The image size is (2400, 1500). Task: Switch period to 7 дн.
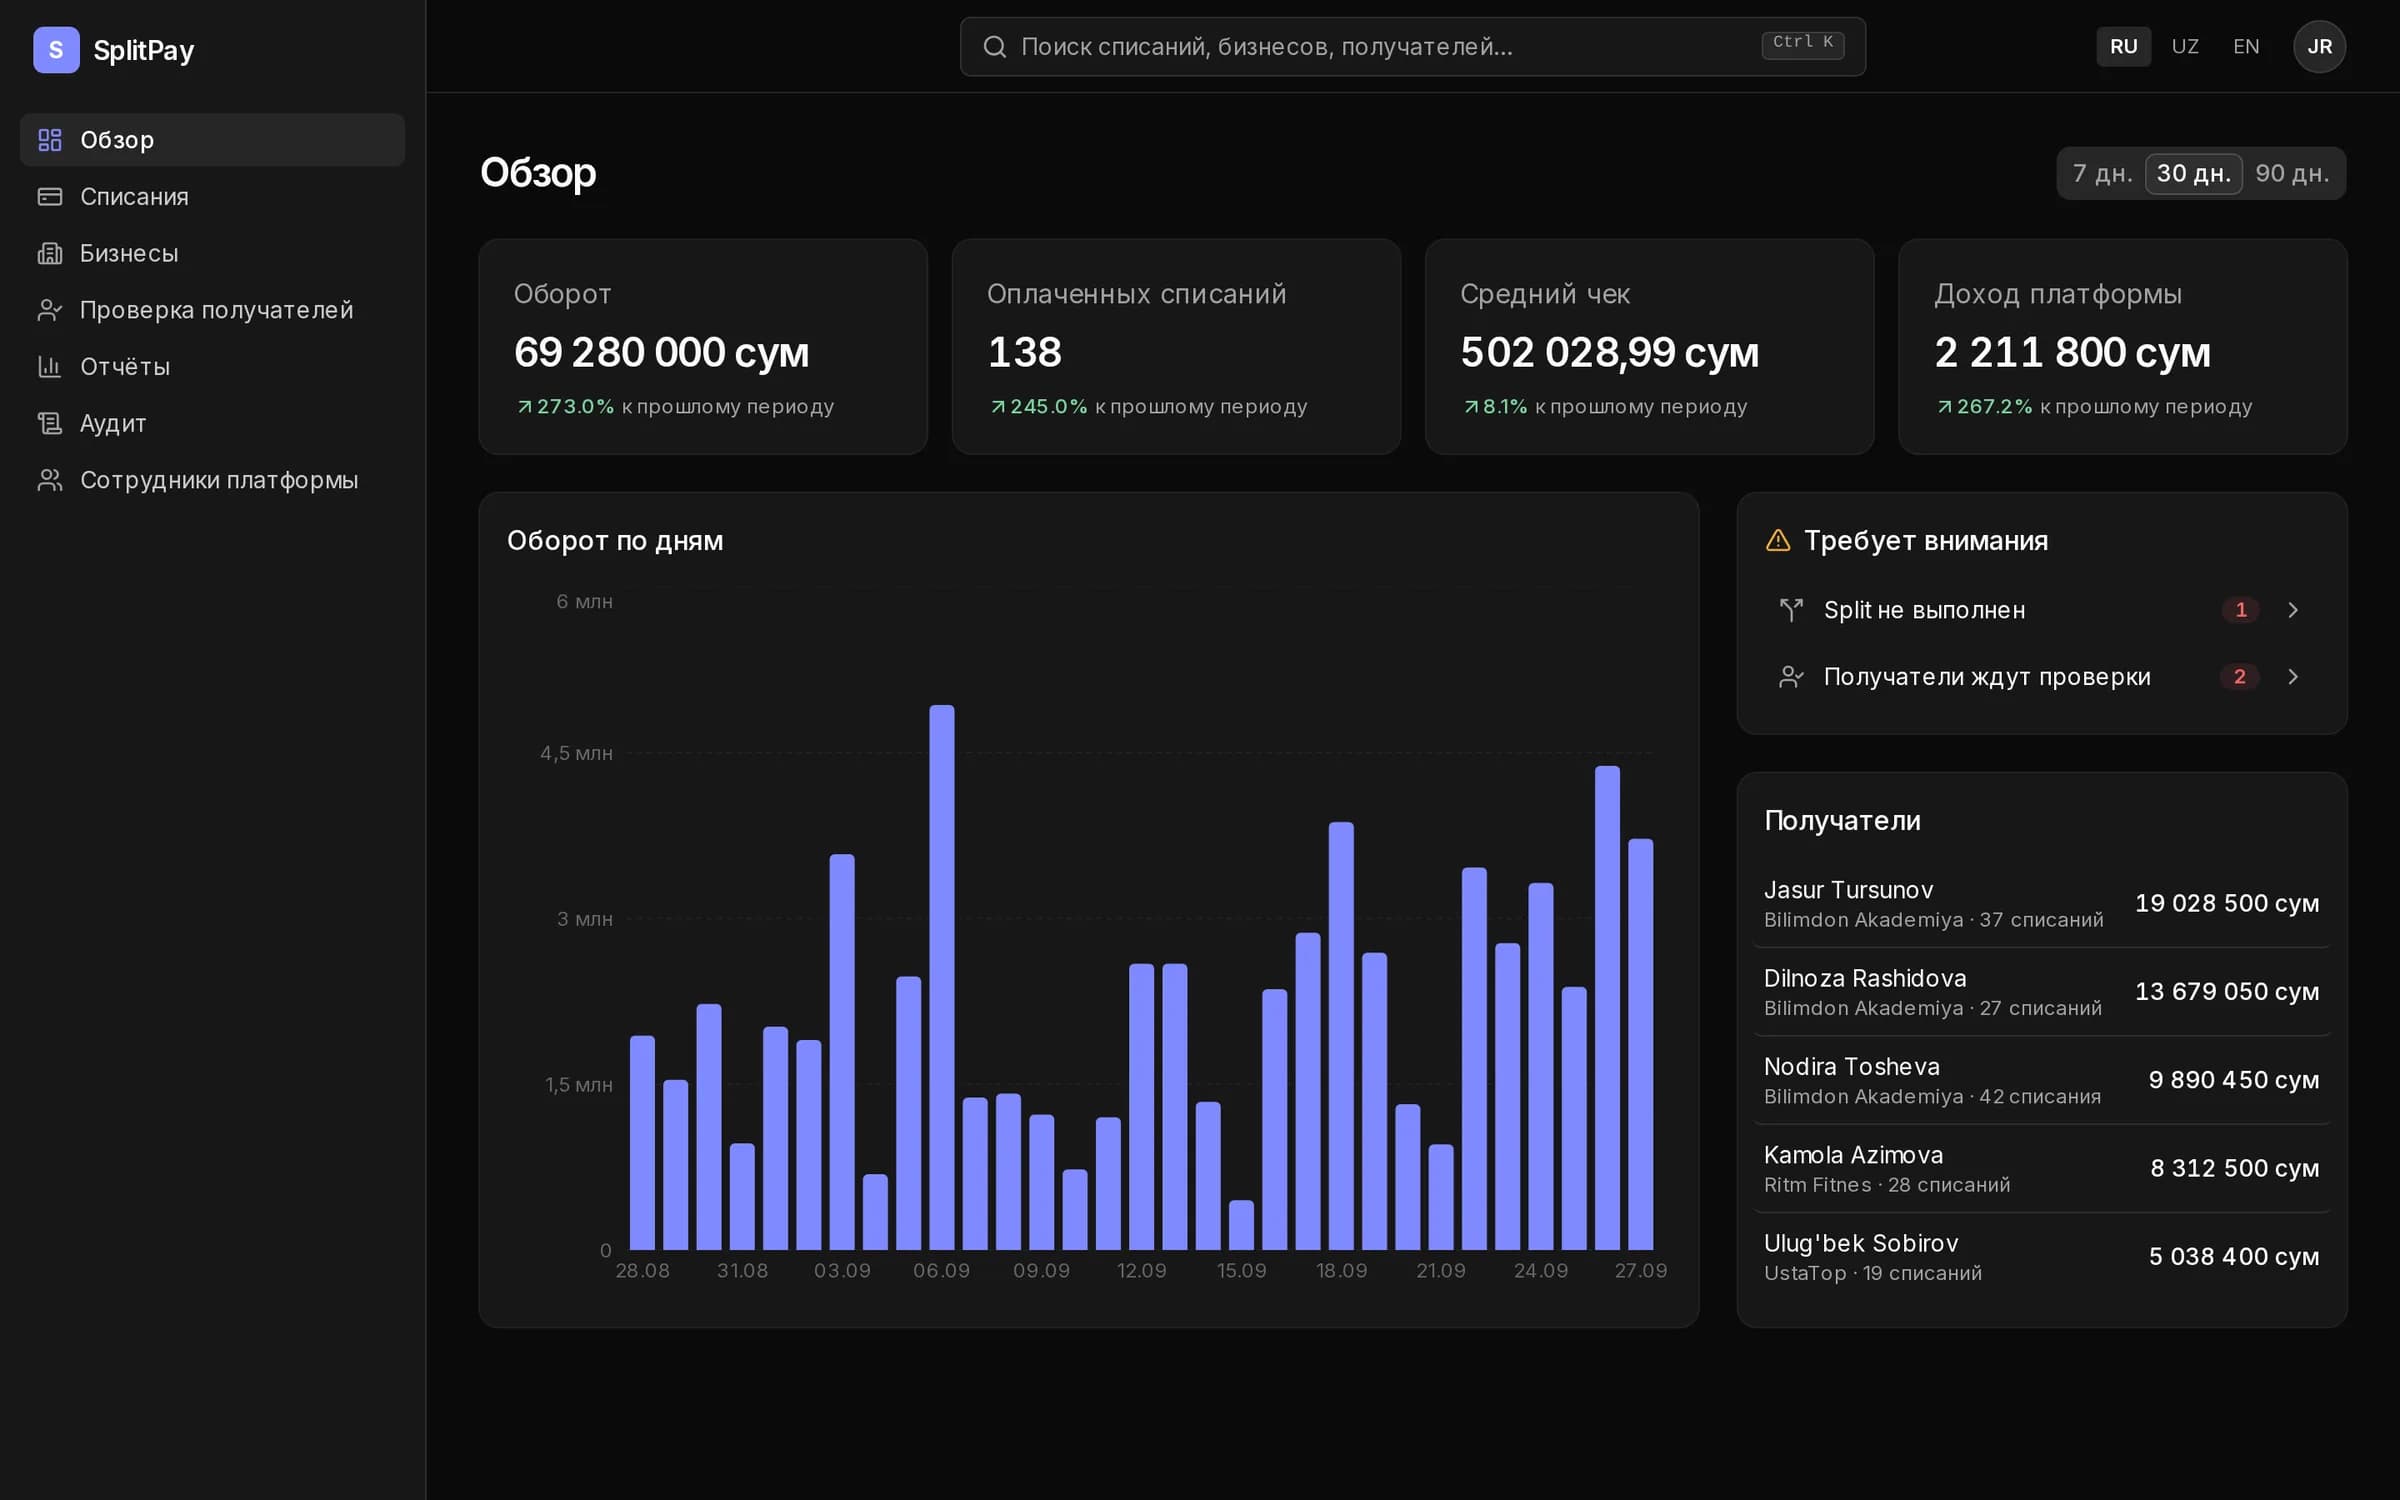pyautogui.click(x=2102, y=174)
